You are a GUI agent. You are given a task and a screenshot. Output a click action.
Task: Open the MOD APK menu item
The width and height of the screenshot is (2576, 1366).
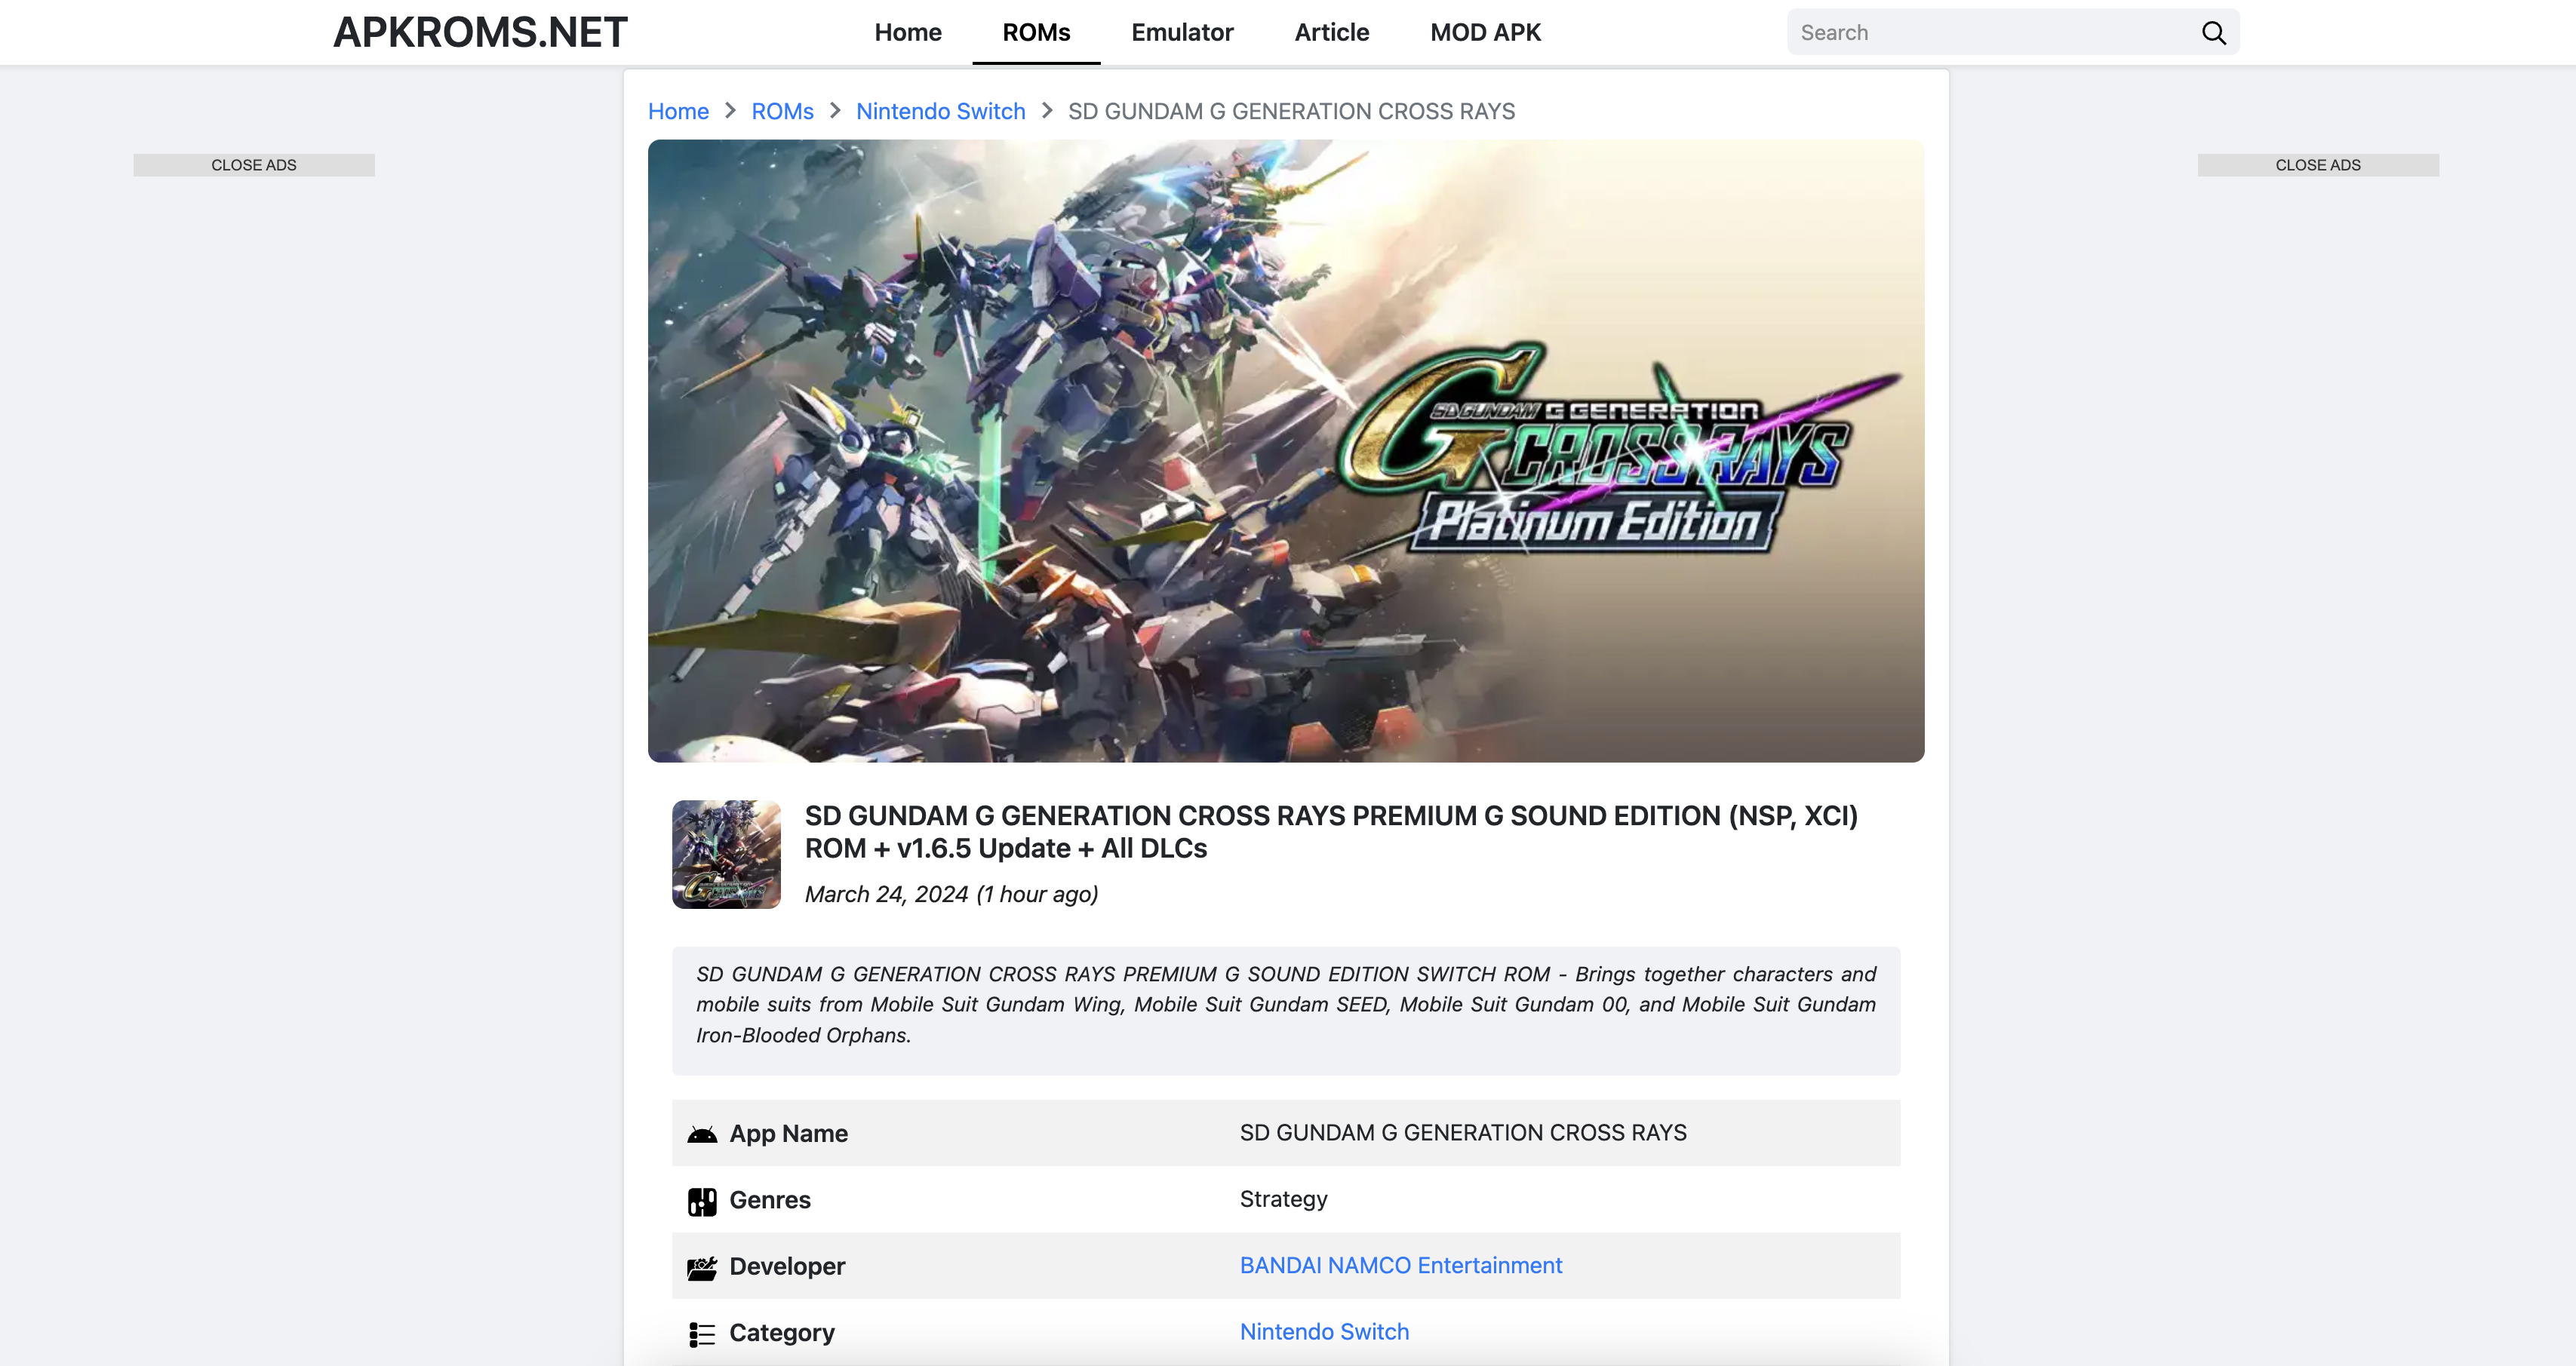click(x=1485, y=32)
